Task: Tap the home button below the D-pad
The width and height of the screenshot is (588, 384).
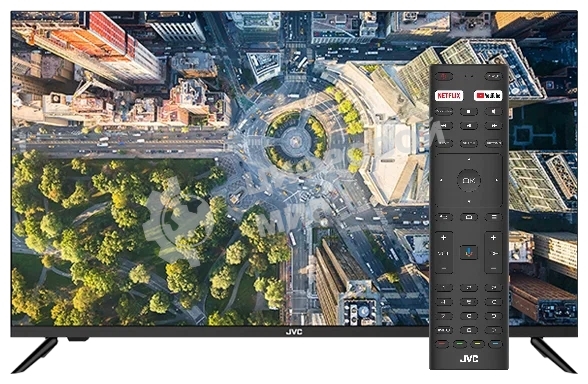Action: [x=469, y=217]
